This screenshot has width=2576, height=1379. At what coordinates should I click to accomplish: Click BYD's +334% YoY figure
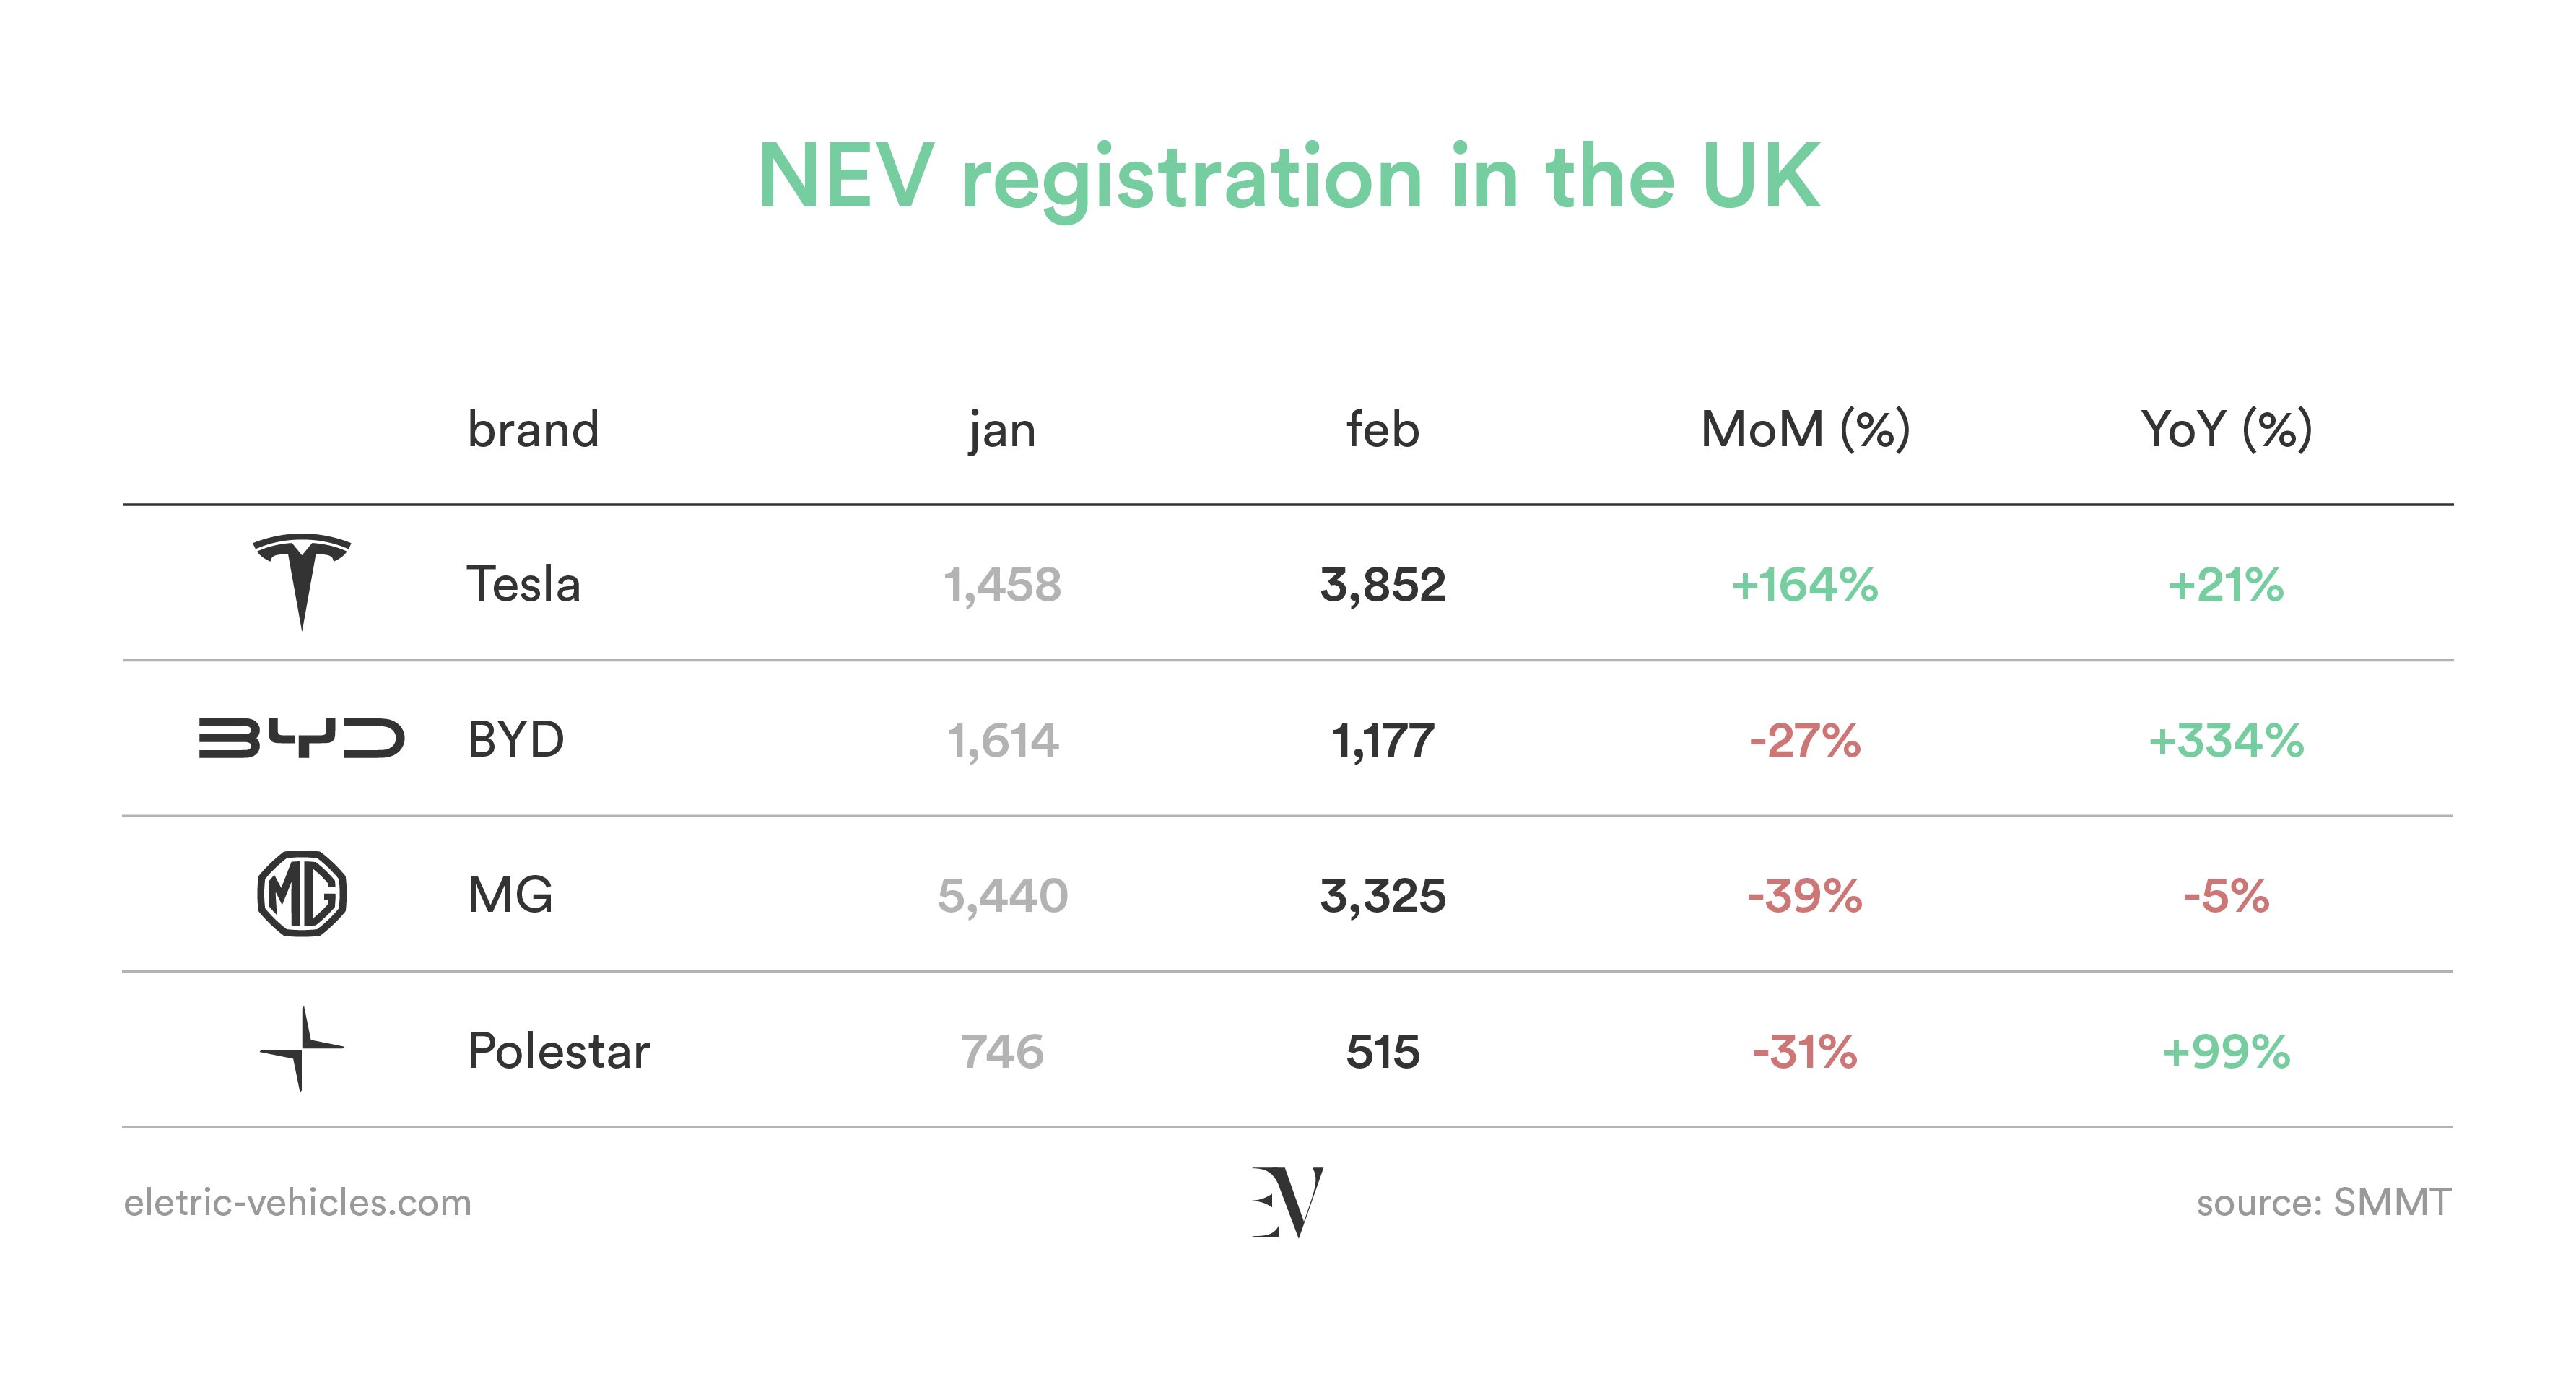(2226, 741)
